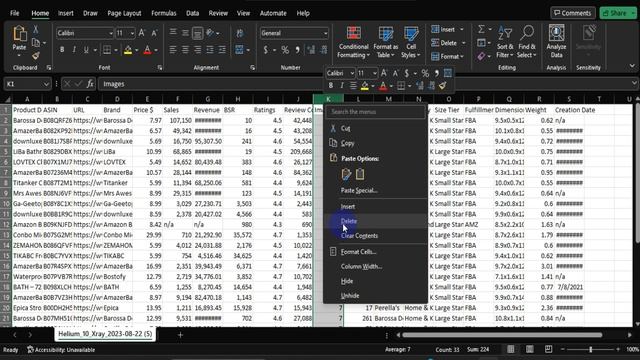640x360 pixels.
Task: Decrease font size in ribbon
Action: [x=154, y=33]
